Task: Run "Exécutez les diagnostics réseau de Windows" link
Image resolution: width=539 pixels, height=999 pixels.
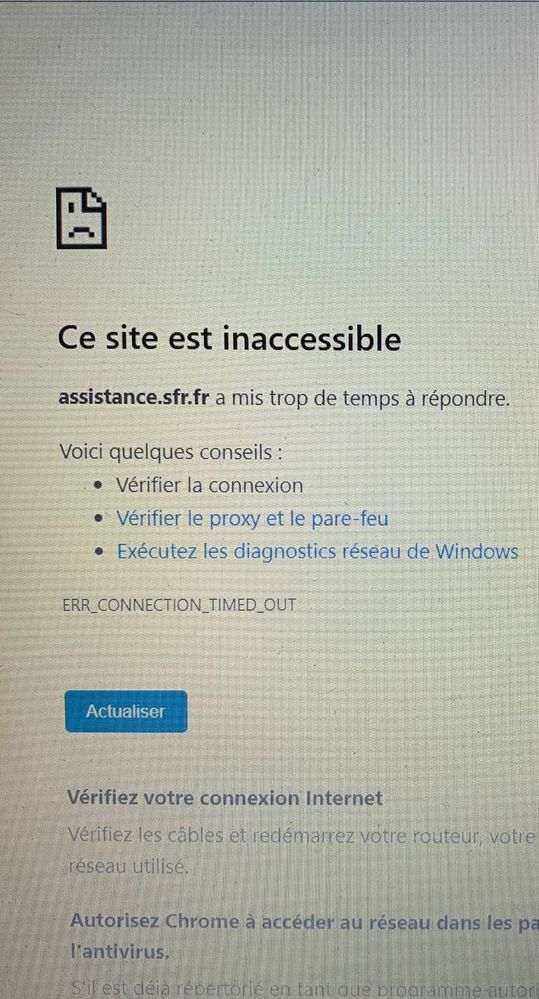Action: [x=317, y=551]
